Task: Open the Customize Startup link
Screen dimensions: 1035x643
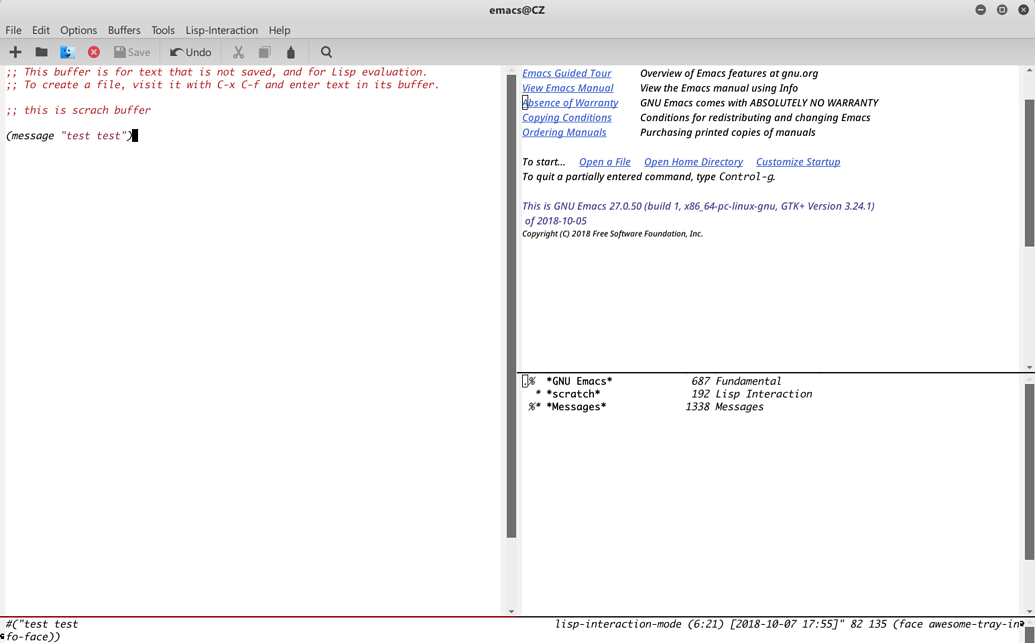Action: click(797, 161)
